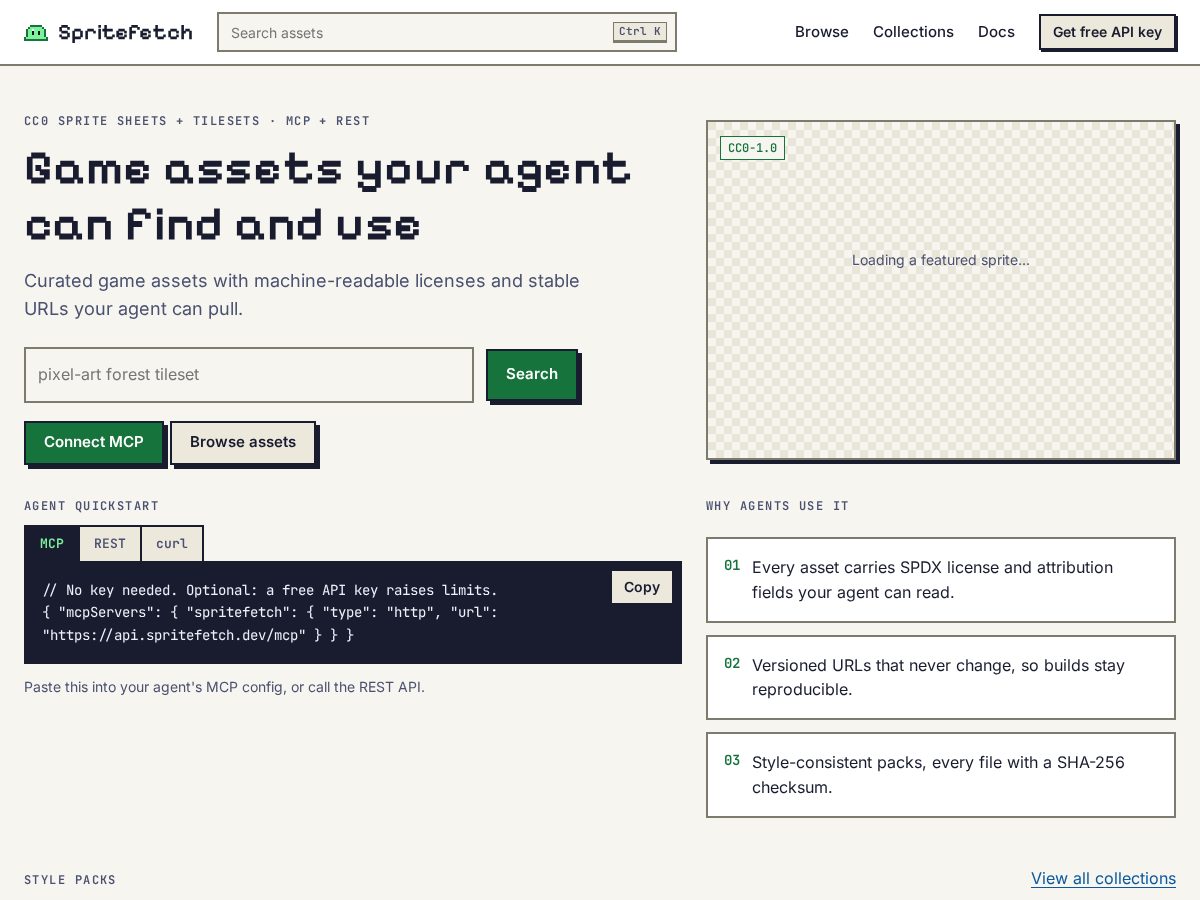
Task: Open the Collections navigation link
Action: (x=913, y=32)
